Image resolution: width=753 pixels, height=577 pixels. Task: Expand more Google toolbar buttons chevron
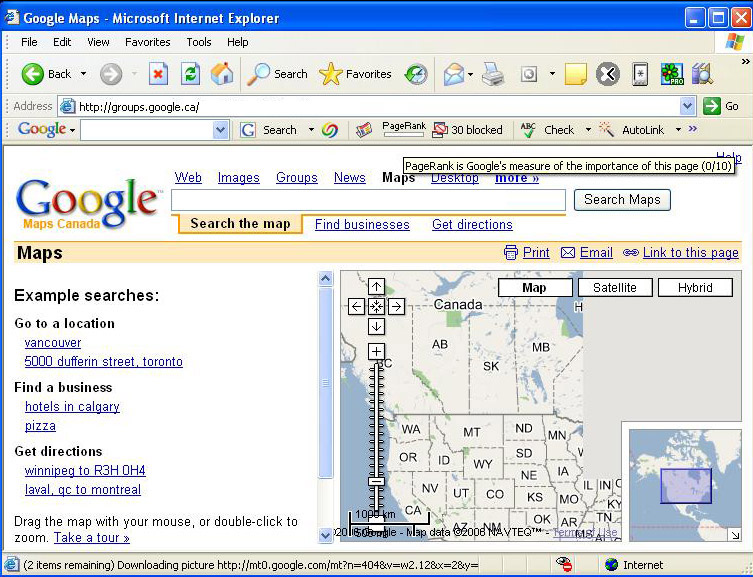692,129
